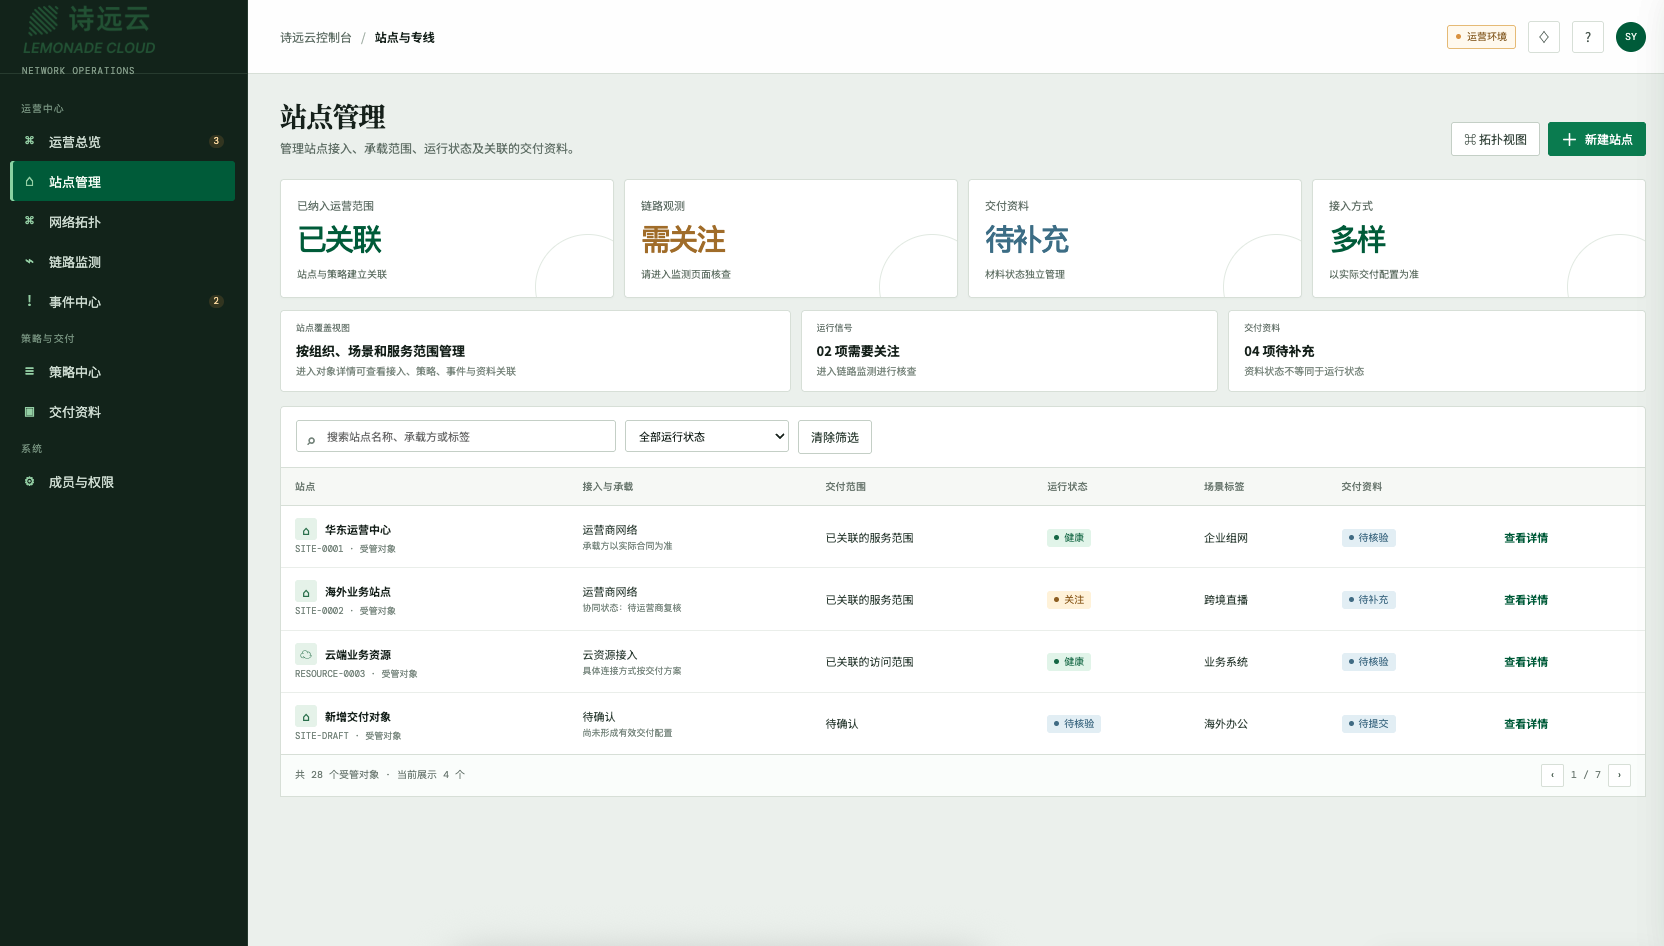Click the 网络拓扑 sidebar icon

pos(29,221)
